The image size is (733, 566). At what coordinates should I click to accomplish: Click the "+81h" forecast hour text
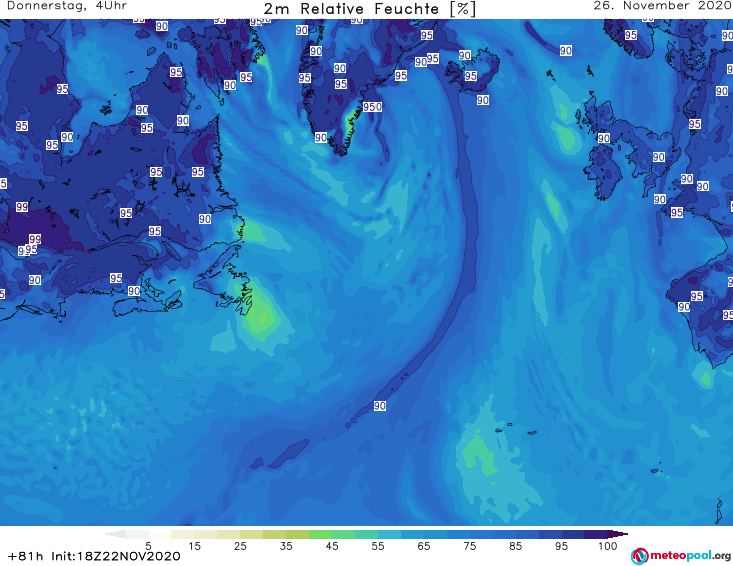click(x=26, y=556)
